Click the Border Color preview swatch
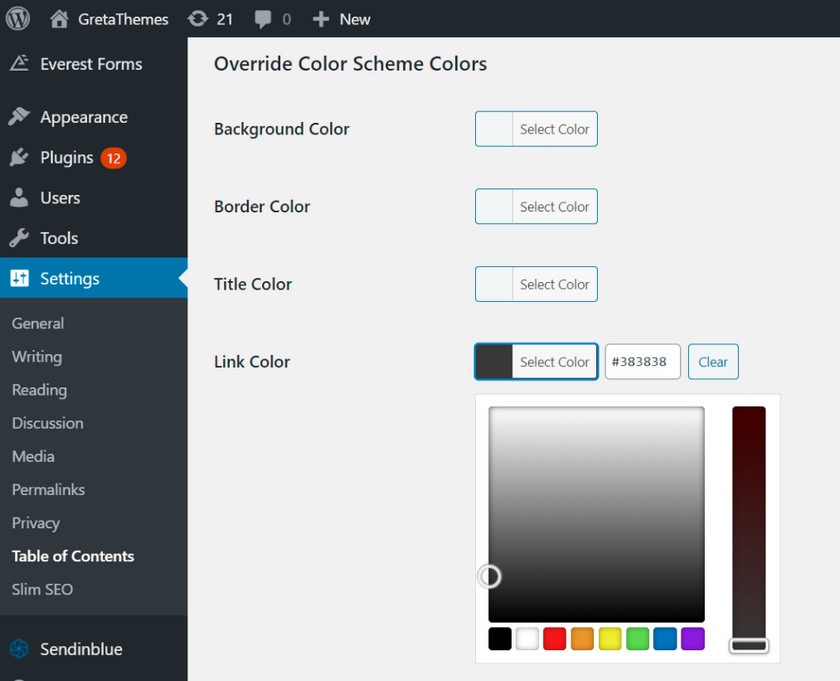This screenshot has height=681, width=840. (x=494, y=206)
